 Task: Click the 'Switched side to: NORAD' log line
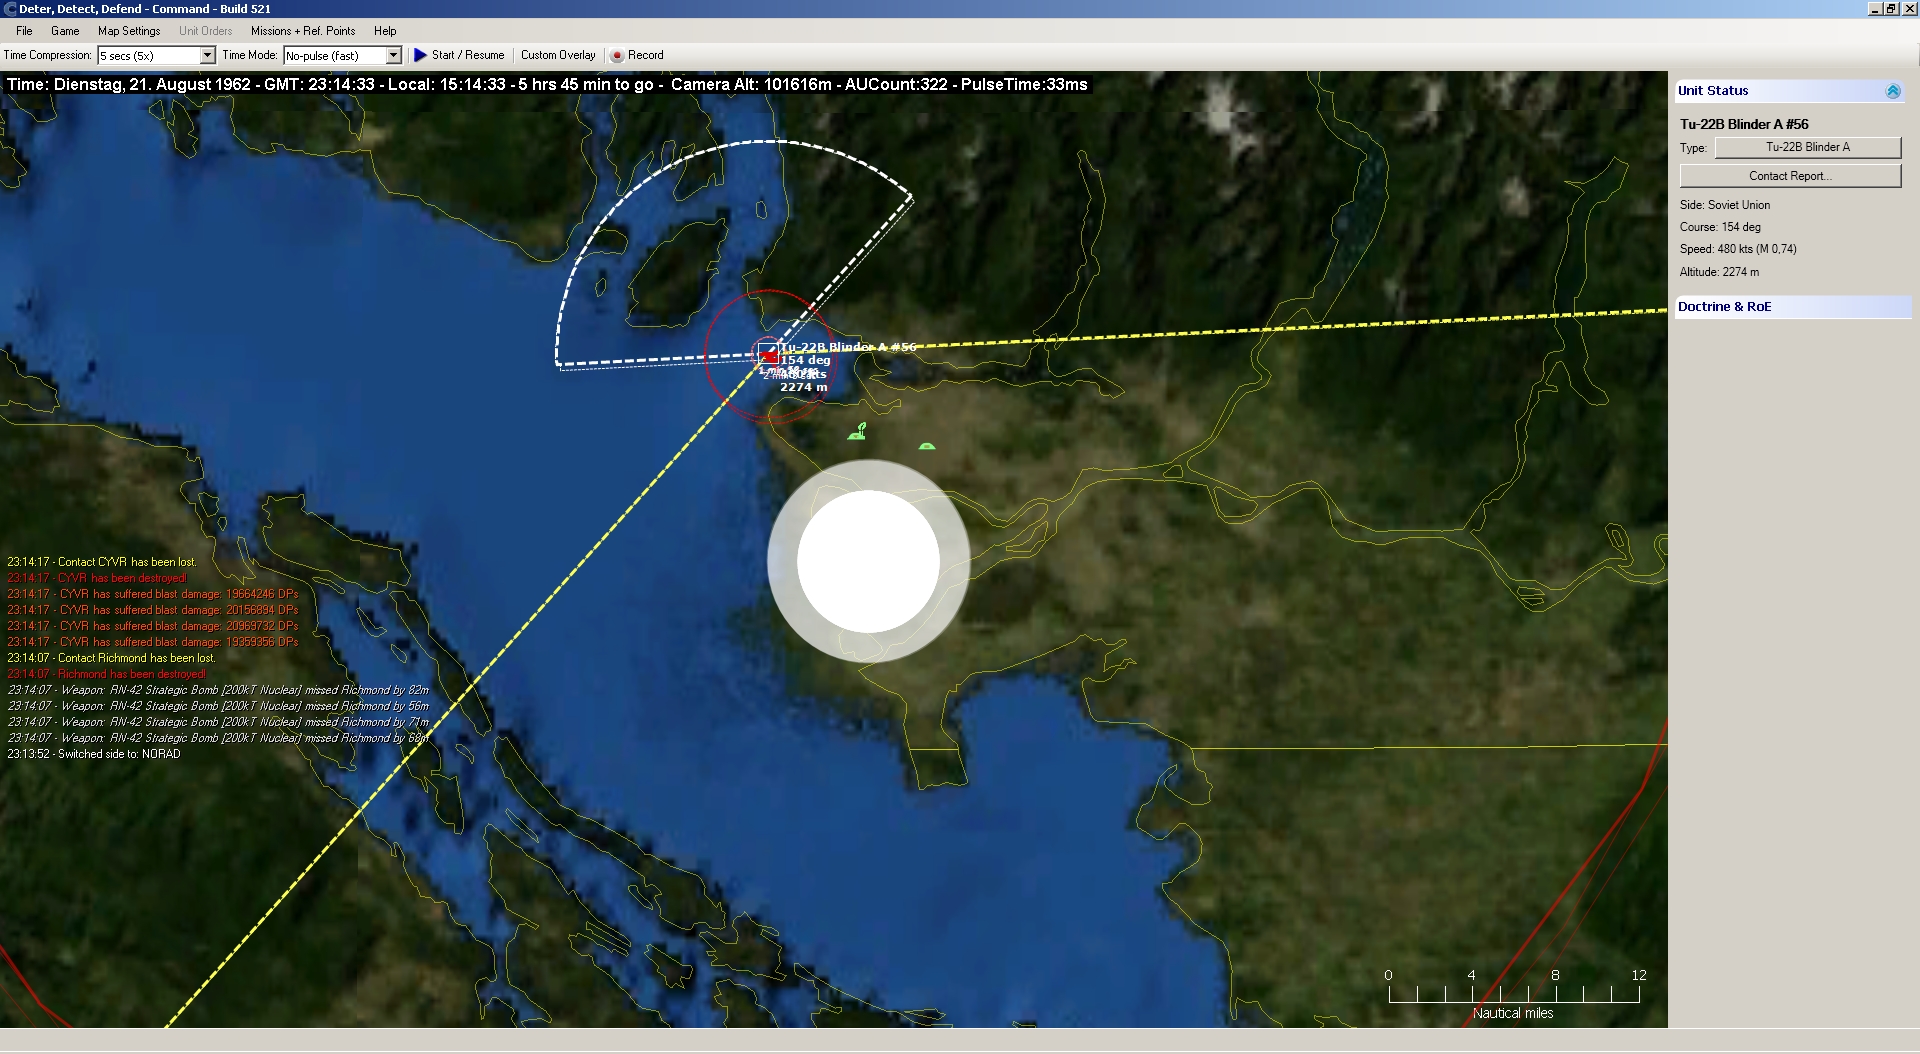(94, 754)
